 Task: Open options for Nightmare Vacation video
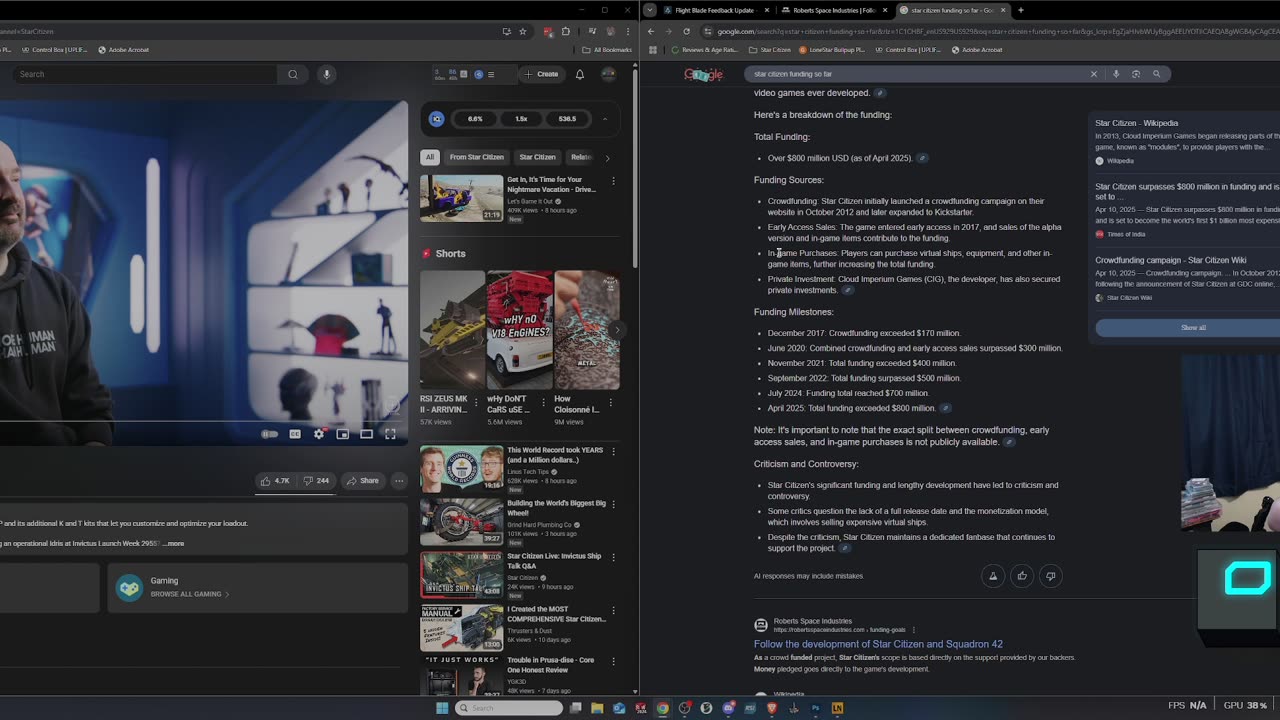613,181
